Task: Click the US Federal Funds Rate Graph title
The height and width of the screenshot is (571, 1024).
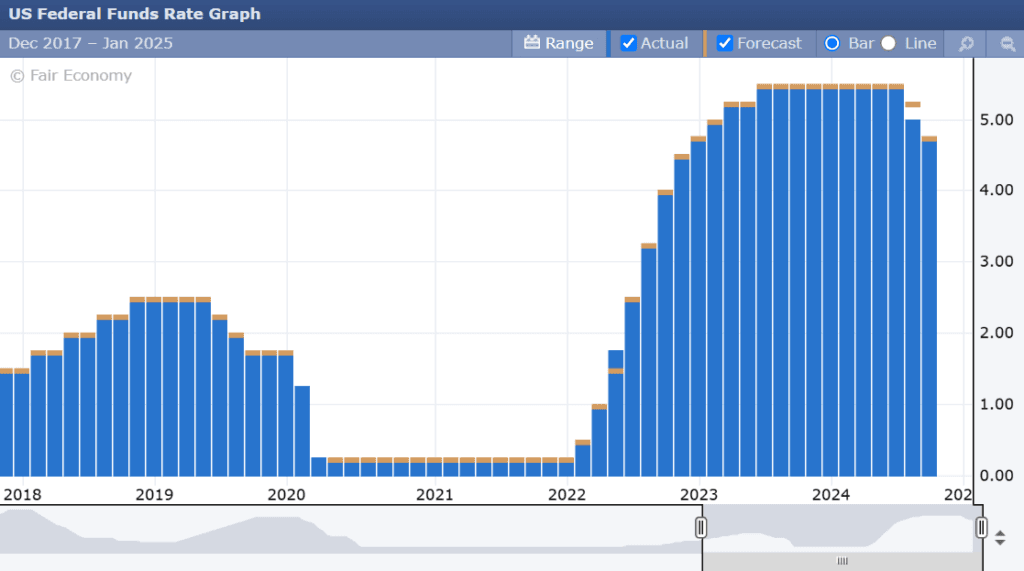Action: [135, 14]
